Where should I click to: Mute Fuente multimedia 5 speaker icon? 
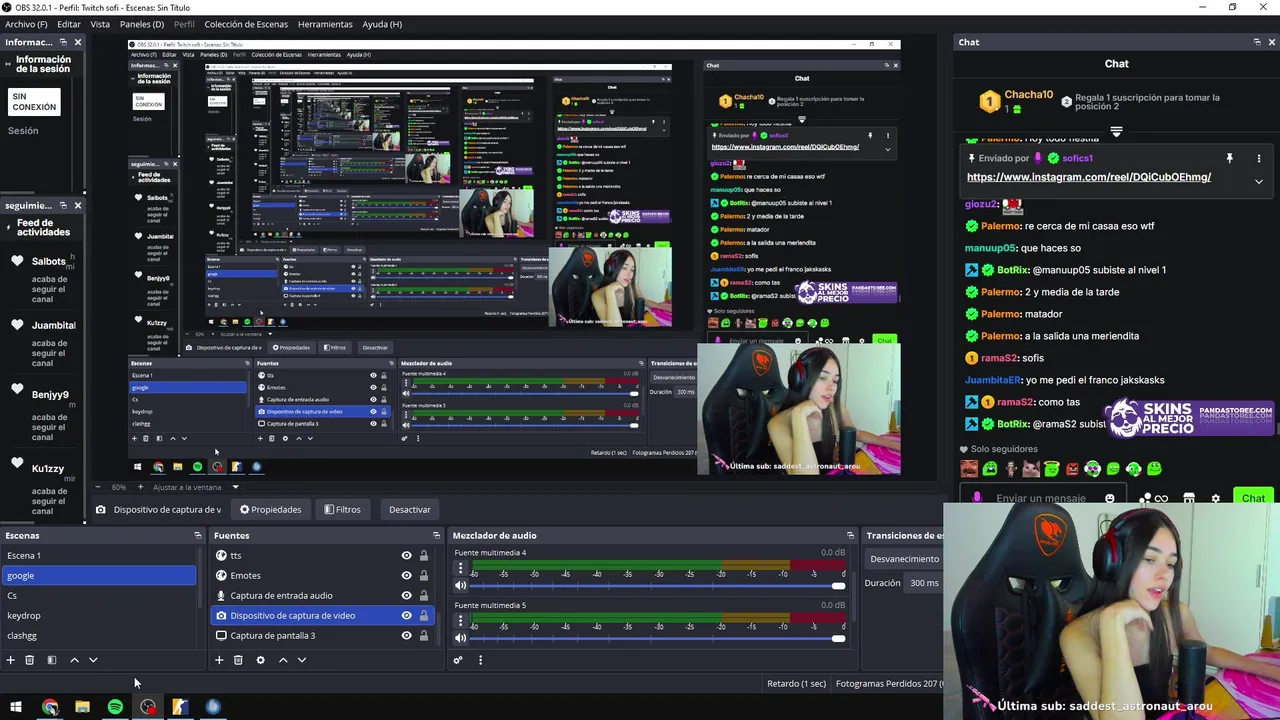(x=461, y=638)
